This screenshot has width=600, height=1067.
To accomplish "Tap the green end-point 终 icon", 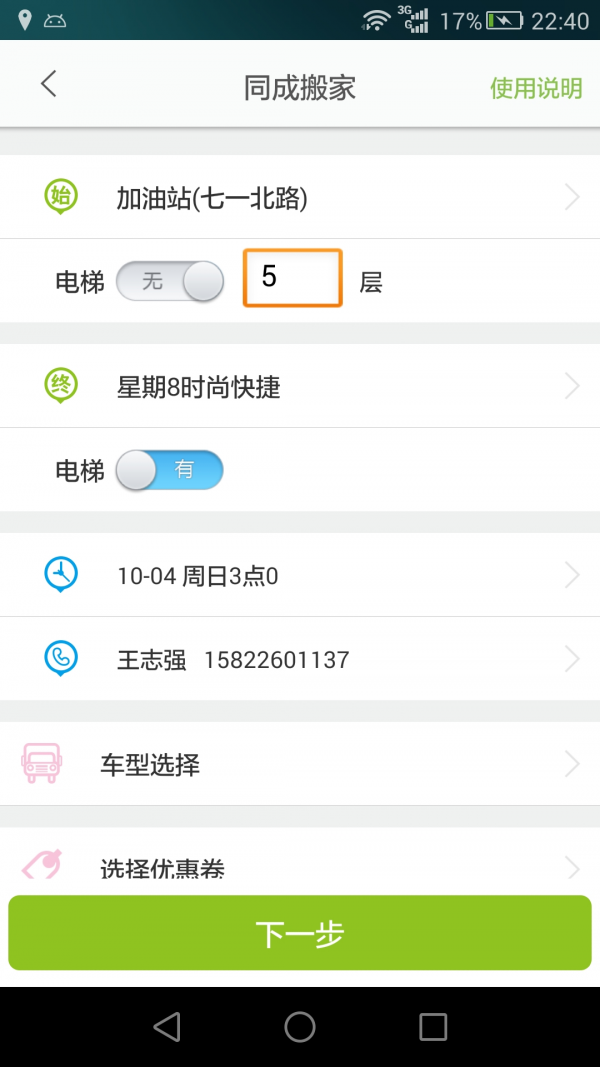I will point(60,385).
